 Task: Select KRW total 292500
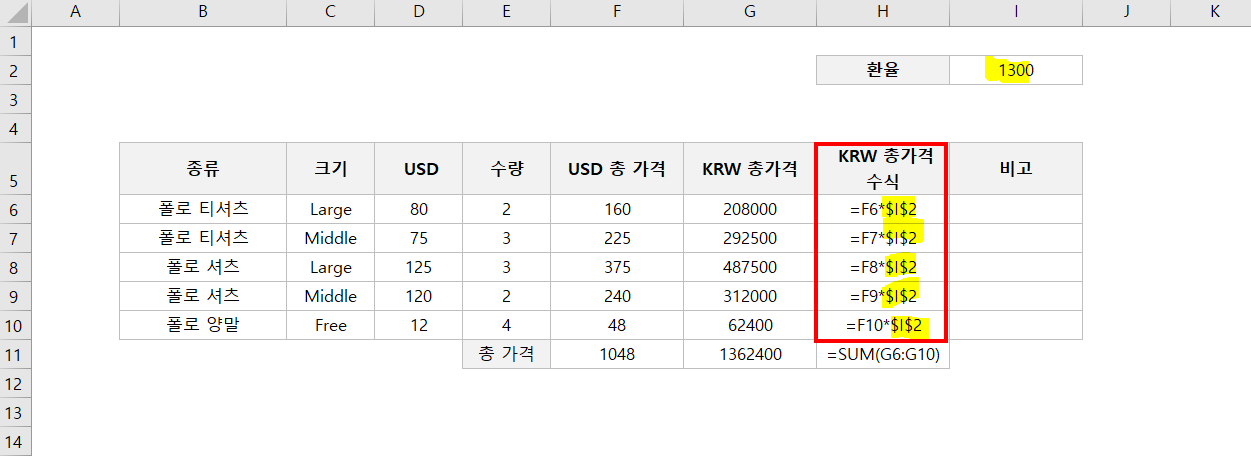point(750,238)
